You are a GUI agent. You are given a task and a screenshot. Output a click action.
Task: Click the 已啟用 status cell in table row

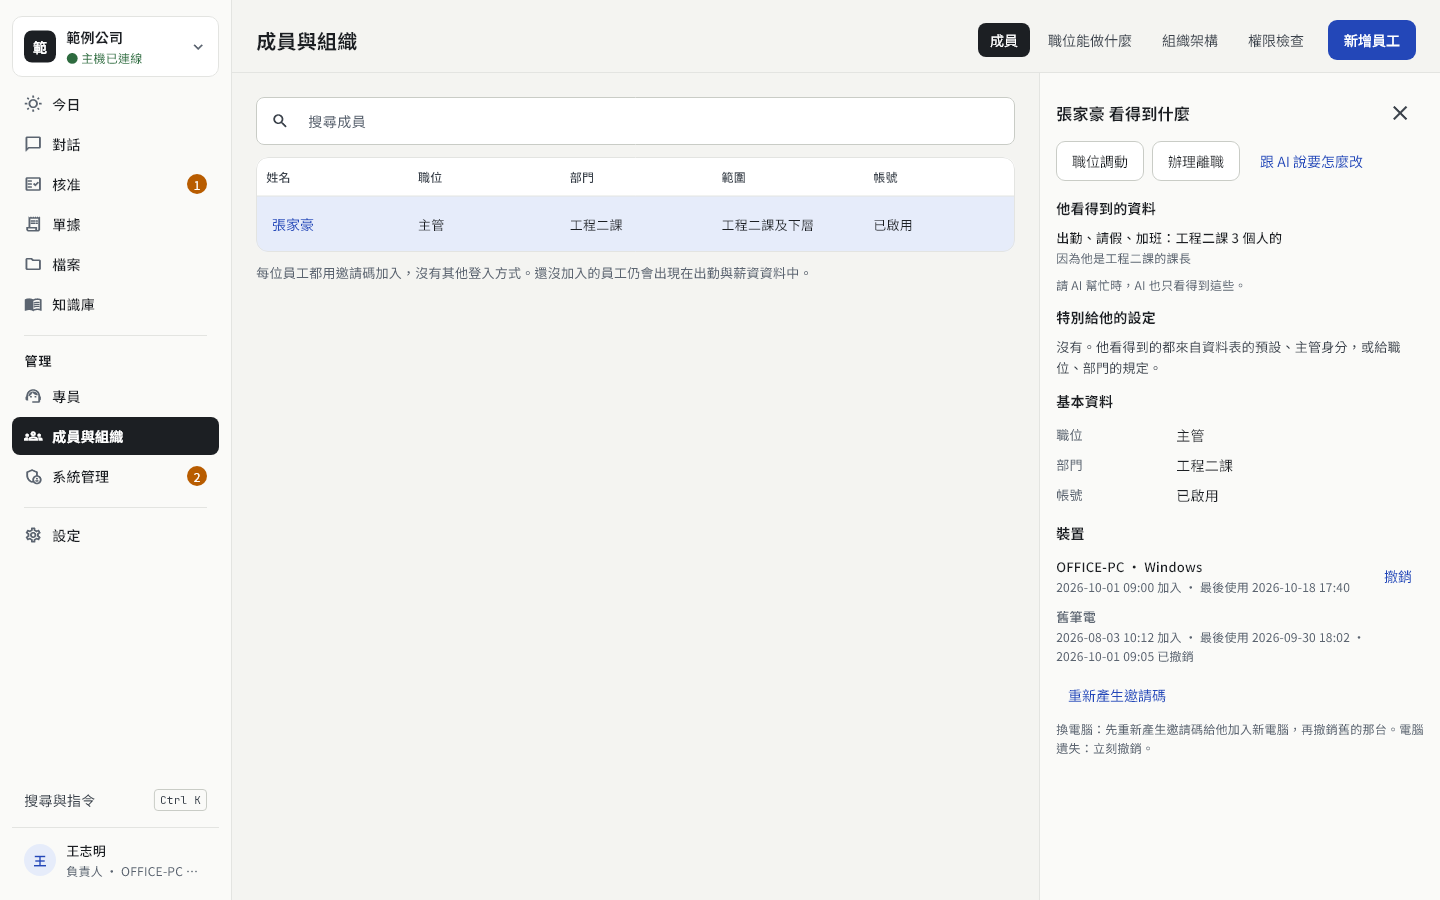pyautogui.click(x=893, y=225)
